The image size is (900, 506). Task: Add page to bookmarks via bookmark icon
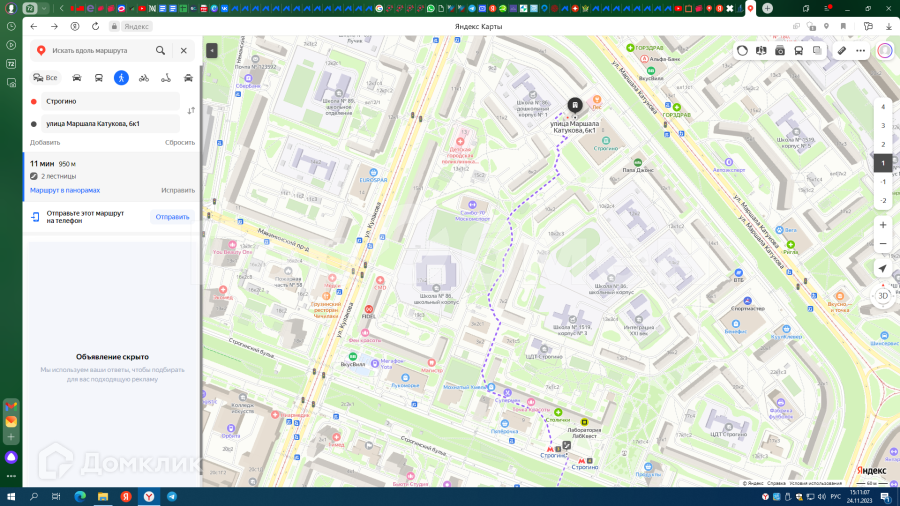pyautogui.click(x=843, y=26)
